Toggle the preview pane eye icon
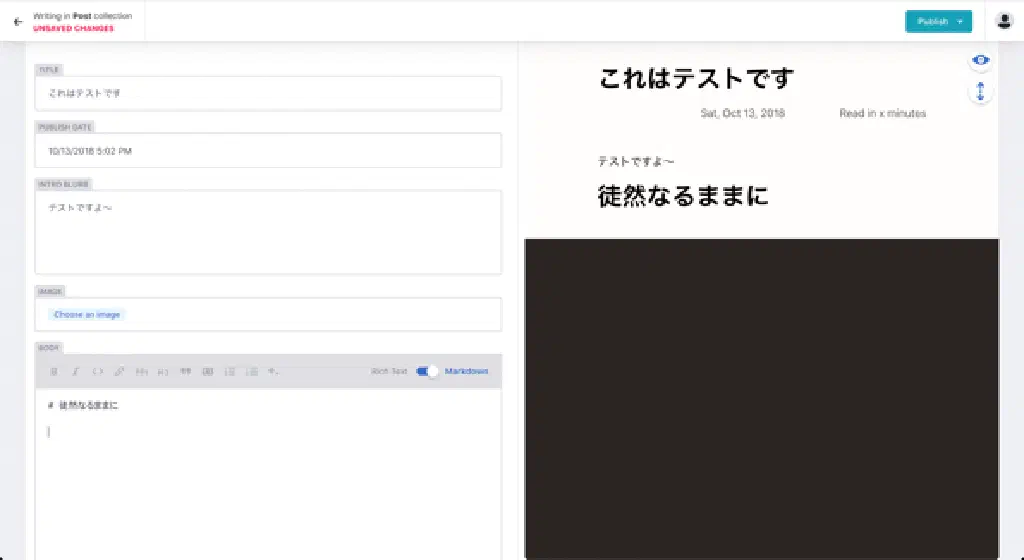Viewport: 1024px width, 560px height. pyautogui.click(x=981, y=61)
